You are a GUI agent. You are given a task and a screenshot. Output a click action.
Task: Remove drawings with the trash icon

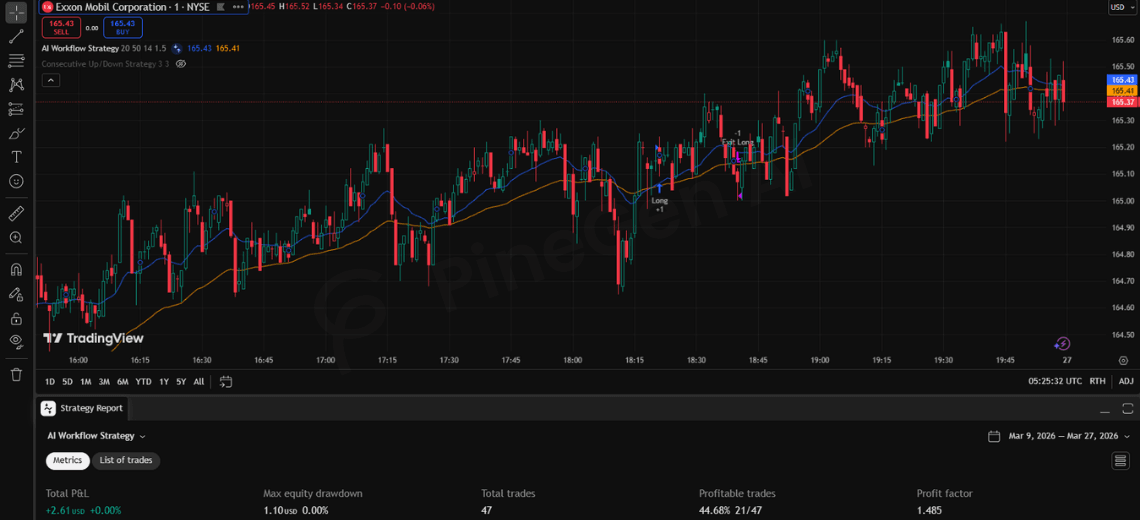pyautogui.click(x=16, y=374)
